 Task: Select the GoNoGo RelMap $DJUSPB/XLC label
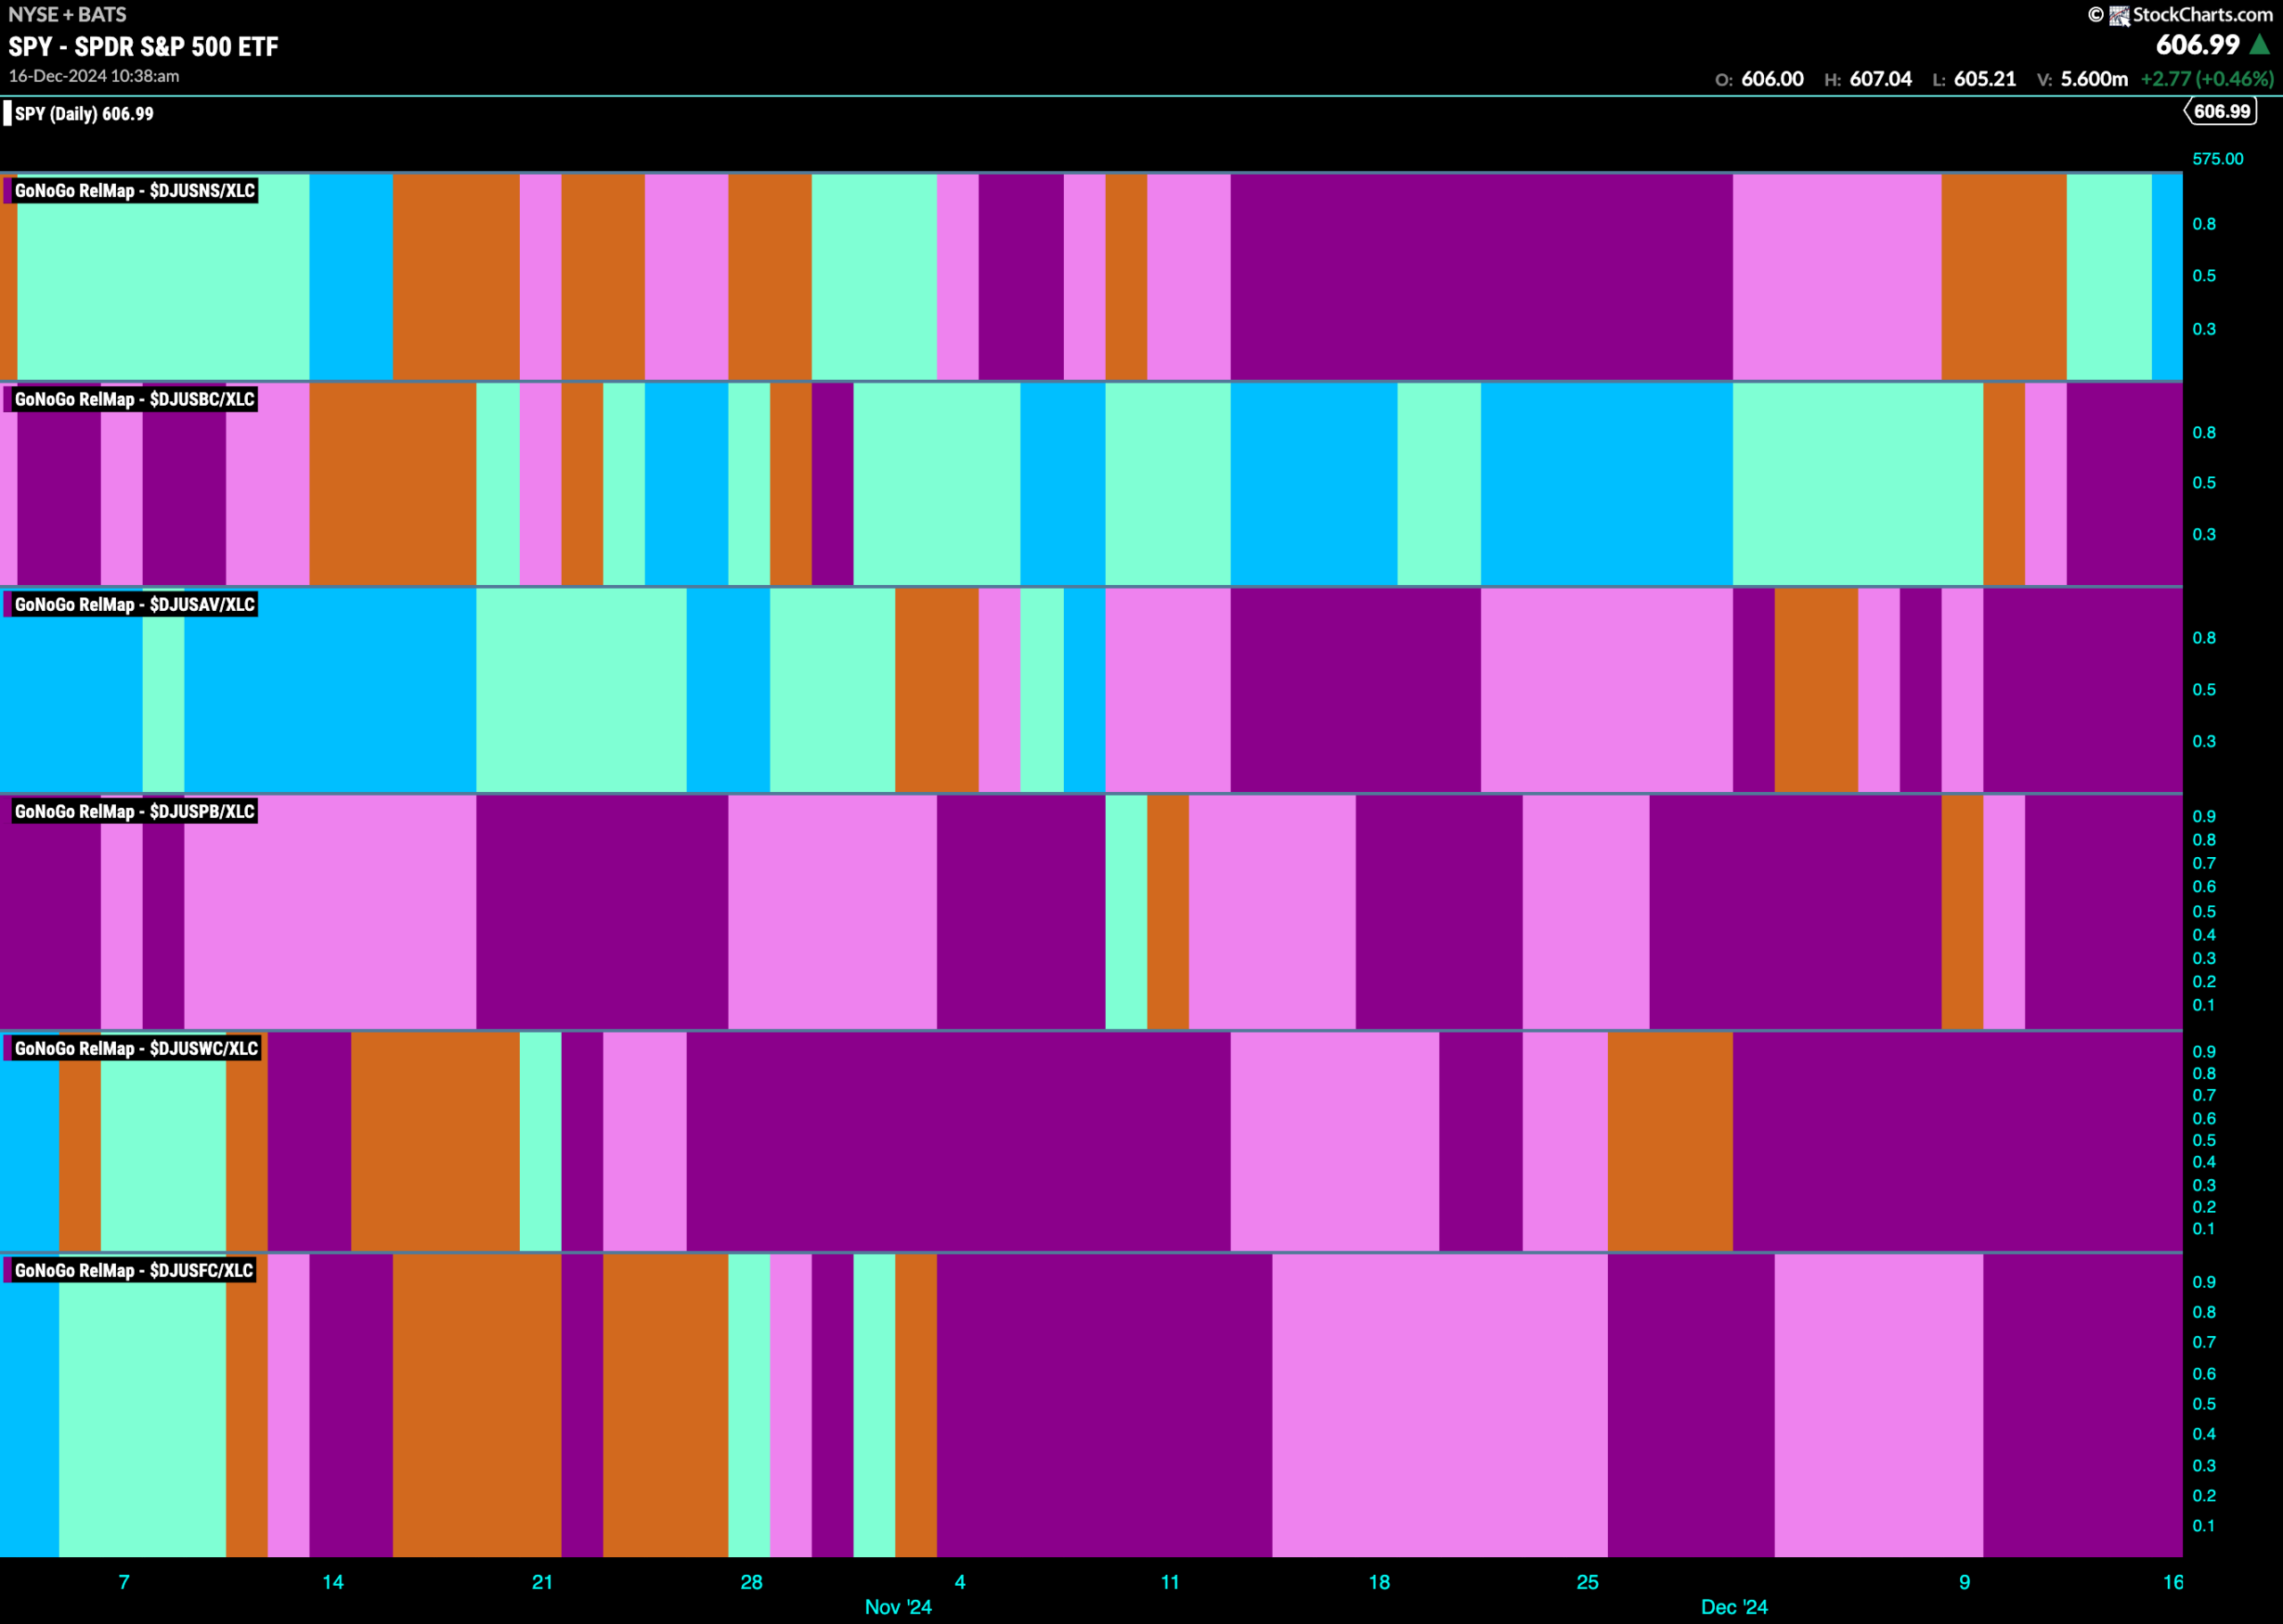click(134, 811)
